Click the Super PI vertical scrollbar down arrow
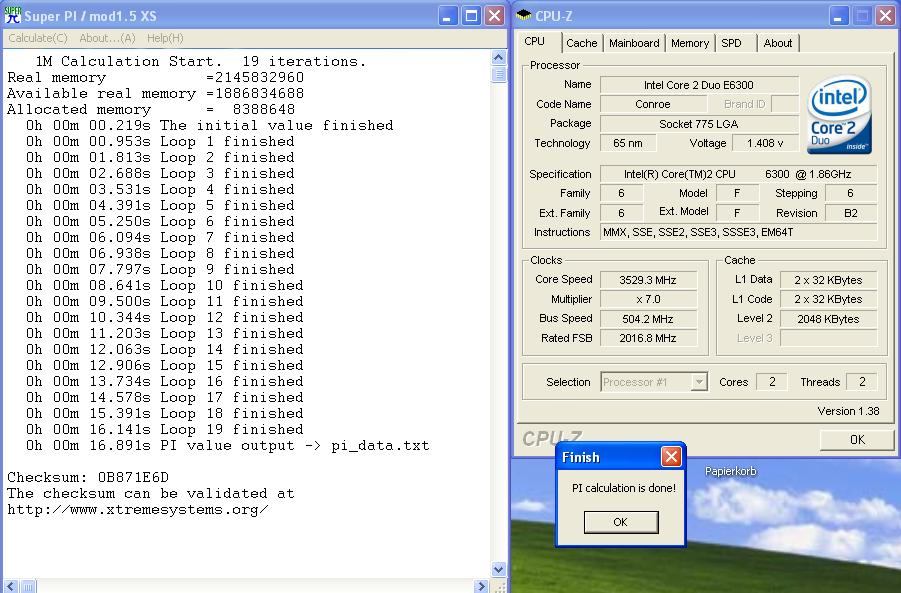The height and width of the screenshot is (593, 901). pos(498,569)
